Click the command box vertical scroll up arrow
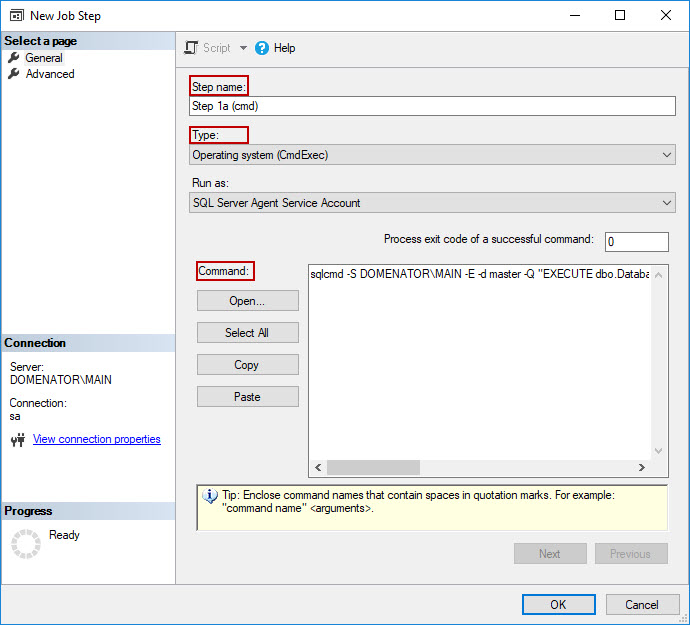This screenshot has width=690, height=625. pos(658,275)
